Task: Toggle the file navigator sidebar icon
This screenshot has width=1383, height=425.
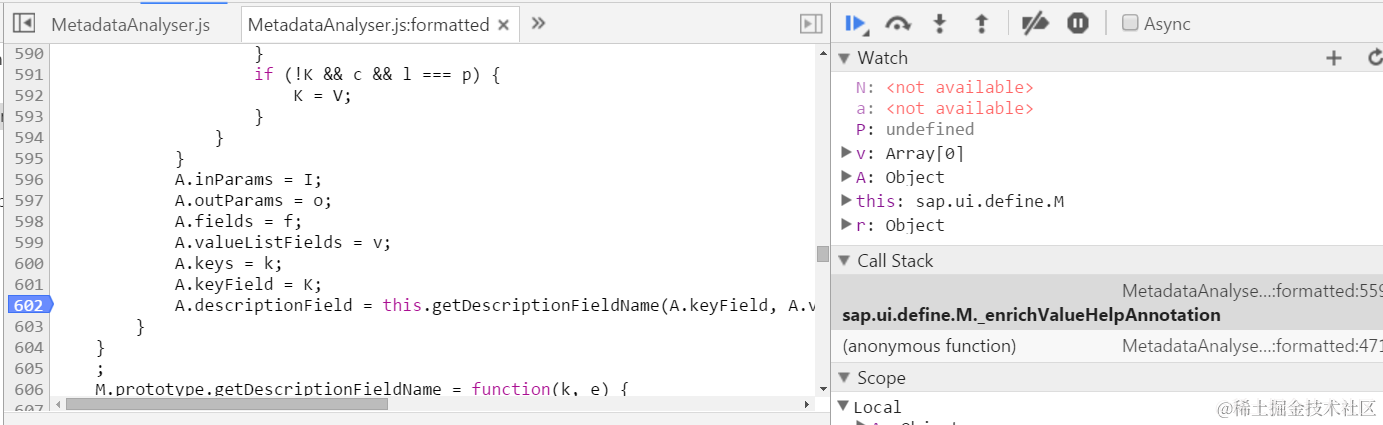Action: [24, 23]
